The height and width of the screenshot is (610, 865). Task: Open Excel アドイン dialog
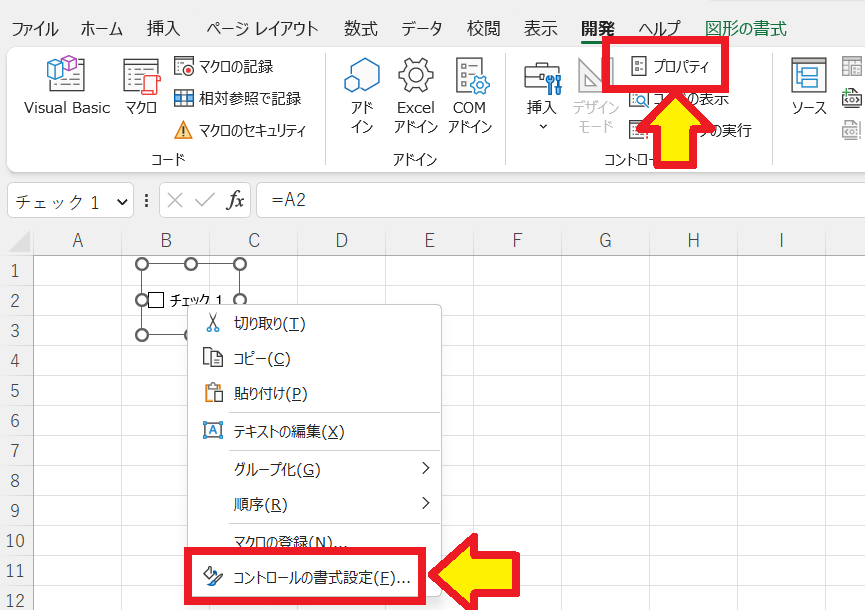[x=415, y=95]
